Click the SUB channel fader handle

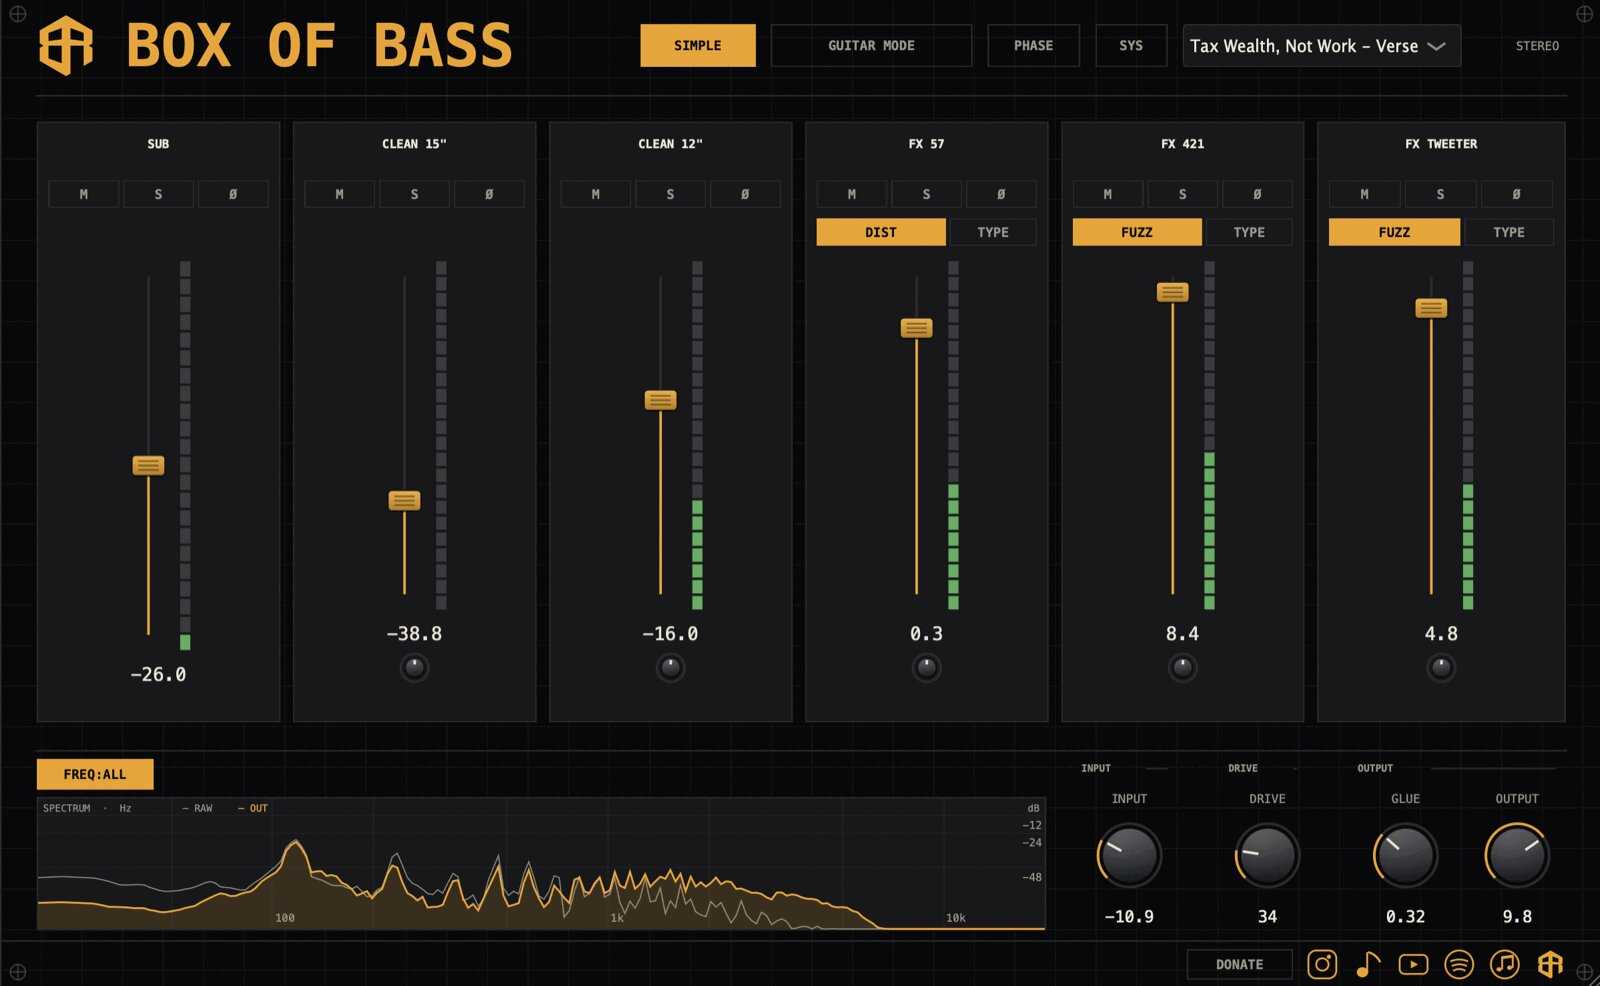tap(148, 465)
